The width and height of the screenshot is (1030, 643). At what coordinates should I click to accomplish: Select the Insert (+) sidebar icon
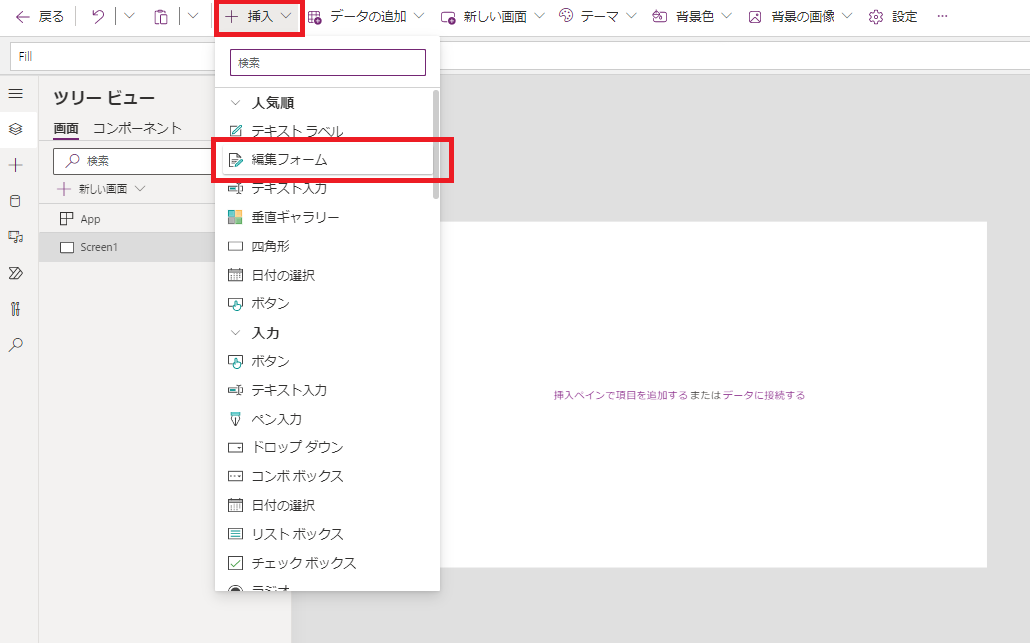pos(14,165)
